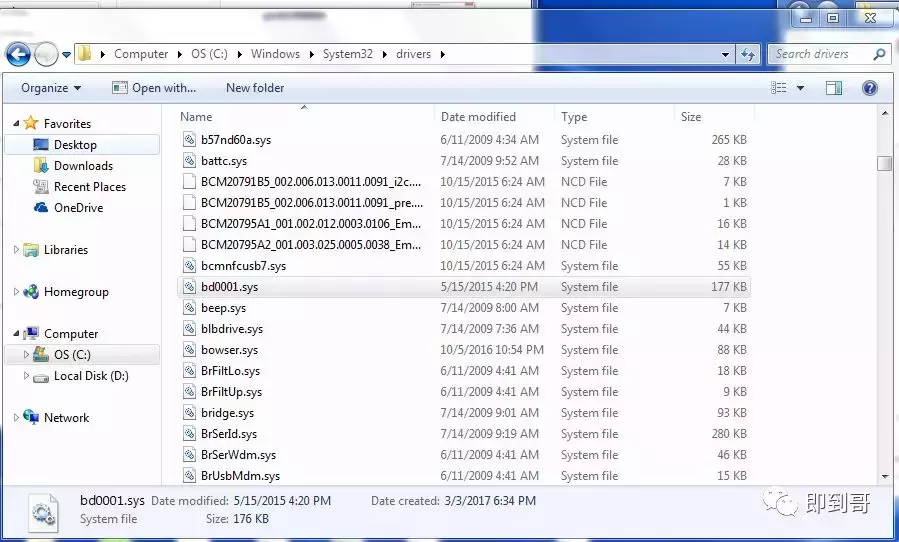The width and height of the screenshot is (899, 542).
Task: Click the Open with... button
Action: [154, 88]
